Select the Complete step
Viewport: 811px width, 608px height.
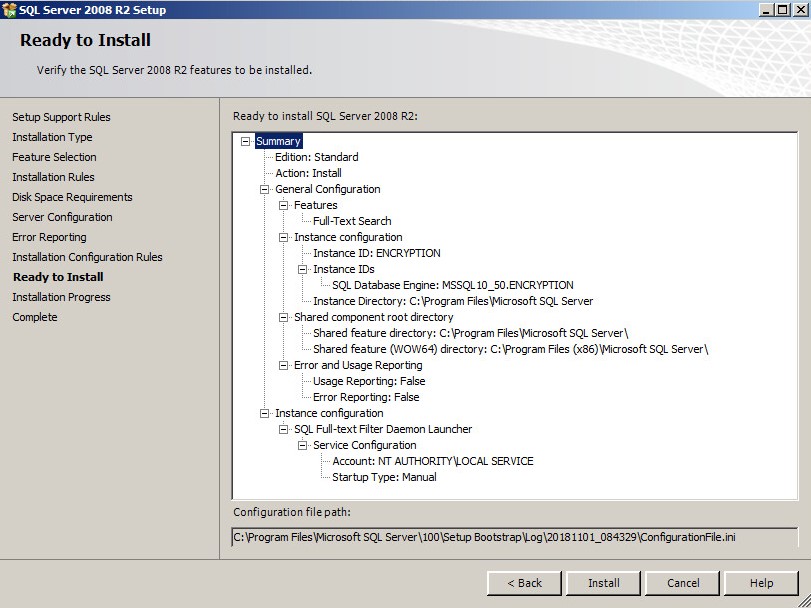click(x=35, y=317)
